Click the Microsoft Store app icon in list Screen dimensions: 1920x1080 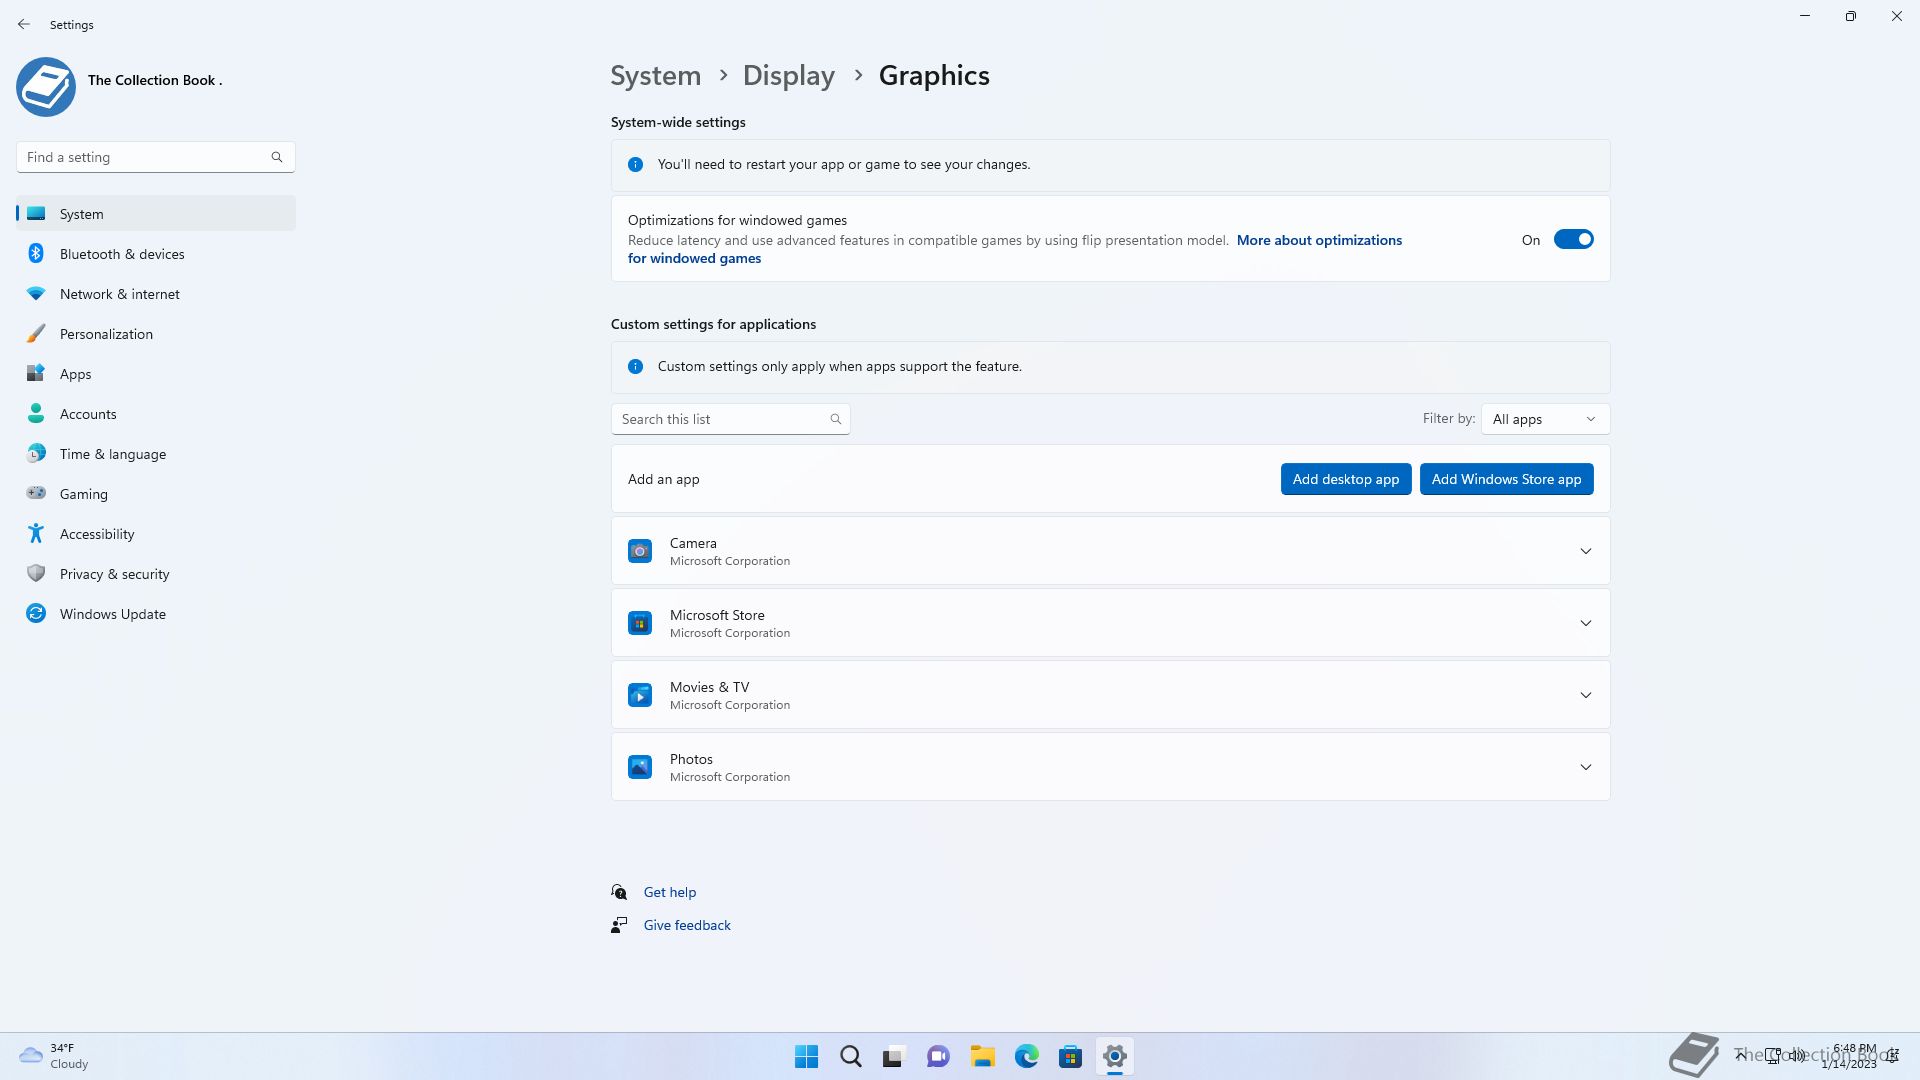pos(640,623)
